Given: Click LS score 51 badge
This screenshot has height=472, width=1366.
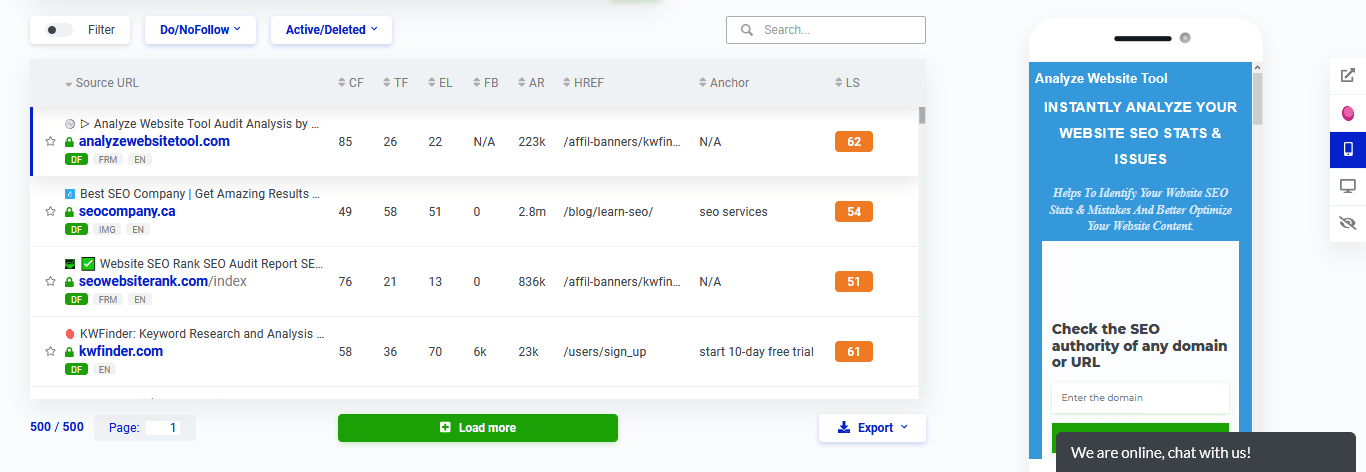Looking at the screenshot, I should [854, 282].
